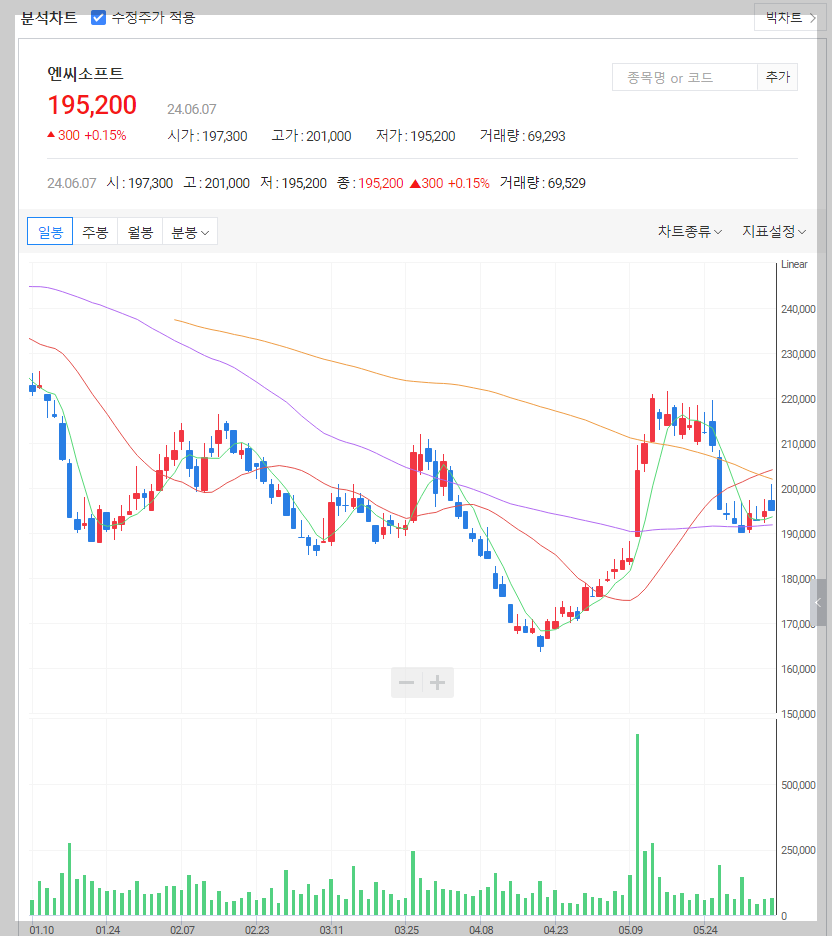
Task: Click the 01.10 date axis label
Action: (x=42, y=930)
